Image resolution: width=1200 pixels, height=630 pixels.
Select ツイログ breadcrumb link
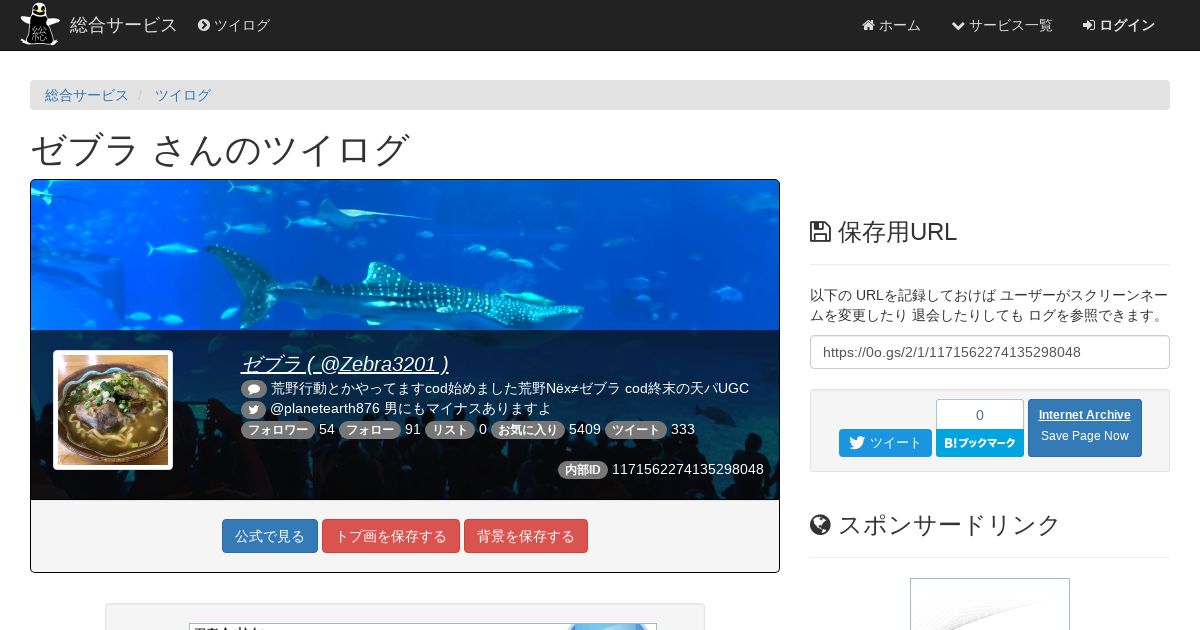pyautogui.click(x=182, y=95)
